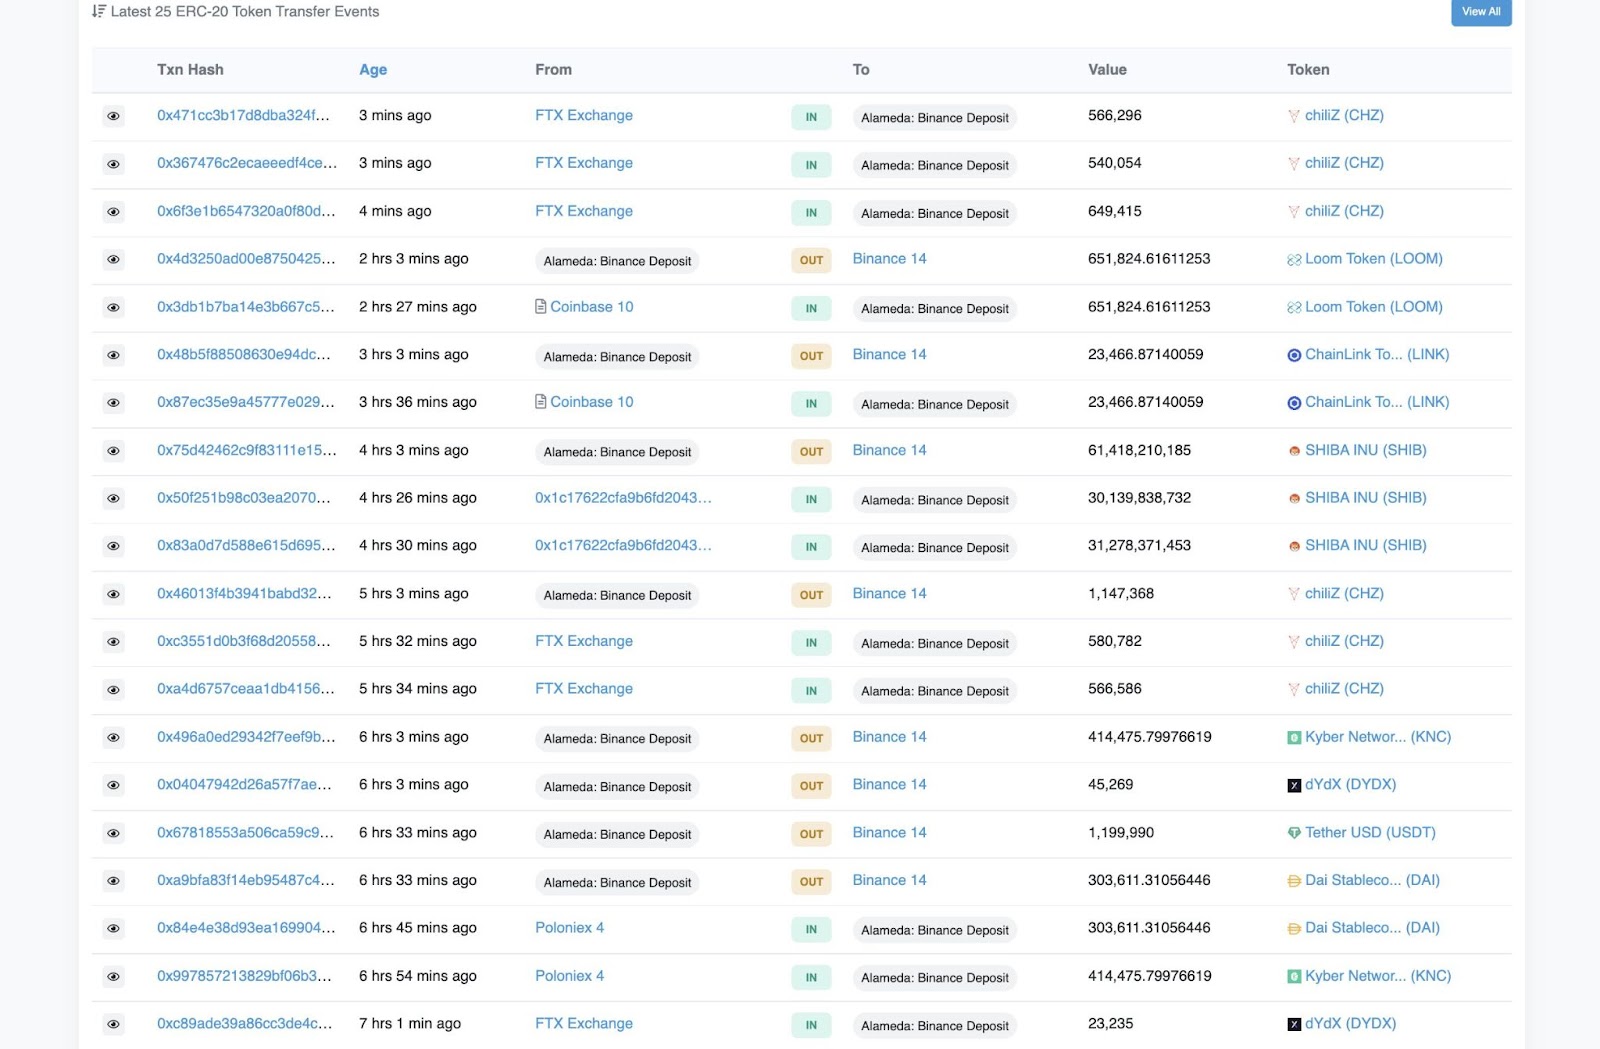Click IN badge in 580,782 row
The height and width of the screenshot is (1049, 1600).
pyautogui.click(x=811, y=643)
